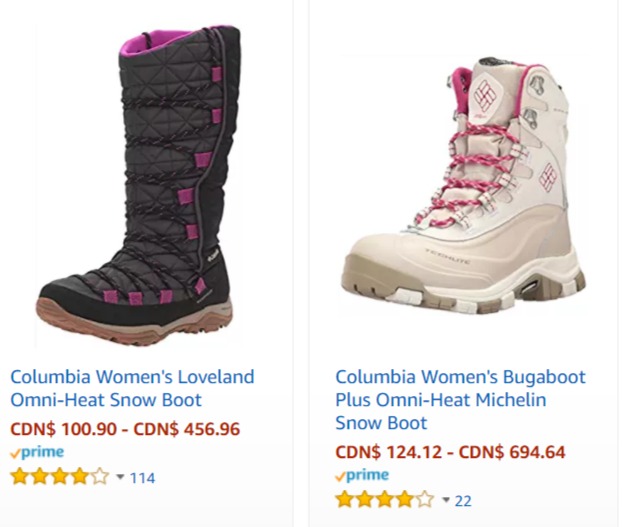This screenshot has width=623, height=527.
Task: Click the Prime badge under the Bugaboot boot
Action: [362, 475]
